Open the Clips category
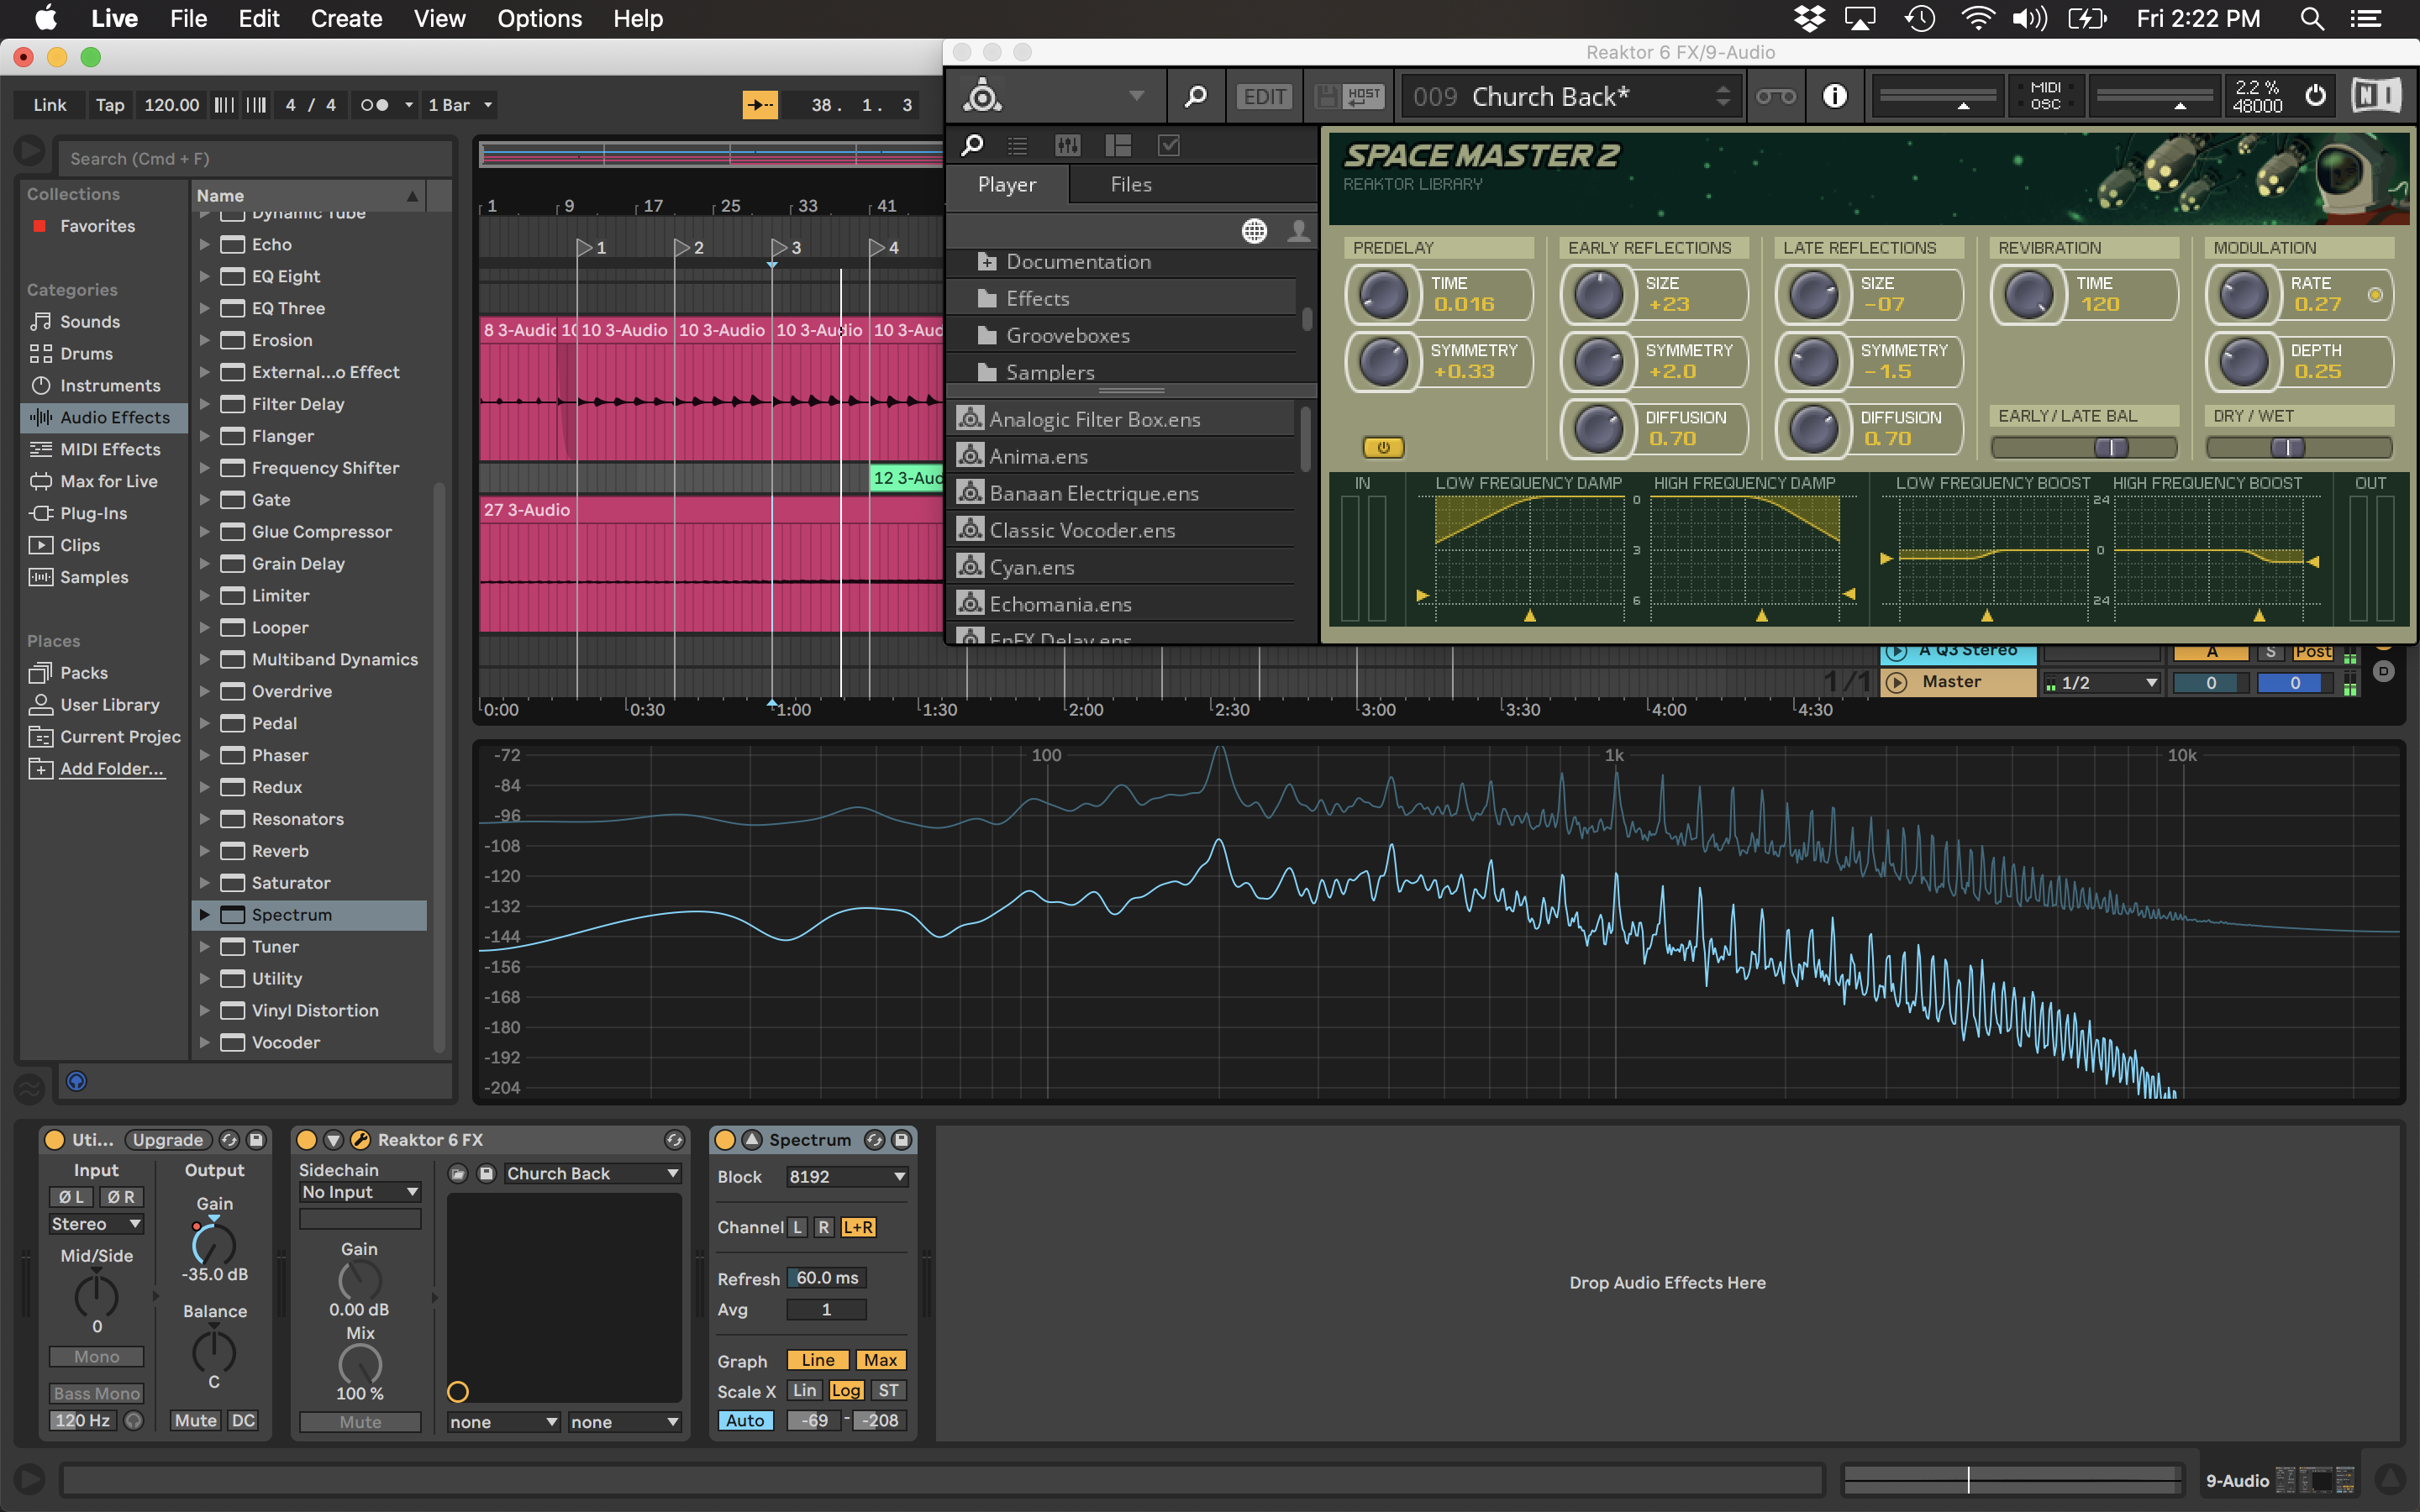Viewport: 2420px width, 1512px height. pos(80,545)
